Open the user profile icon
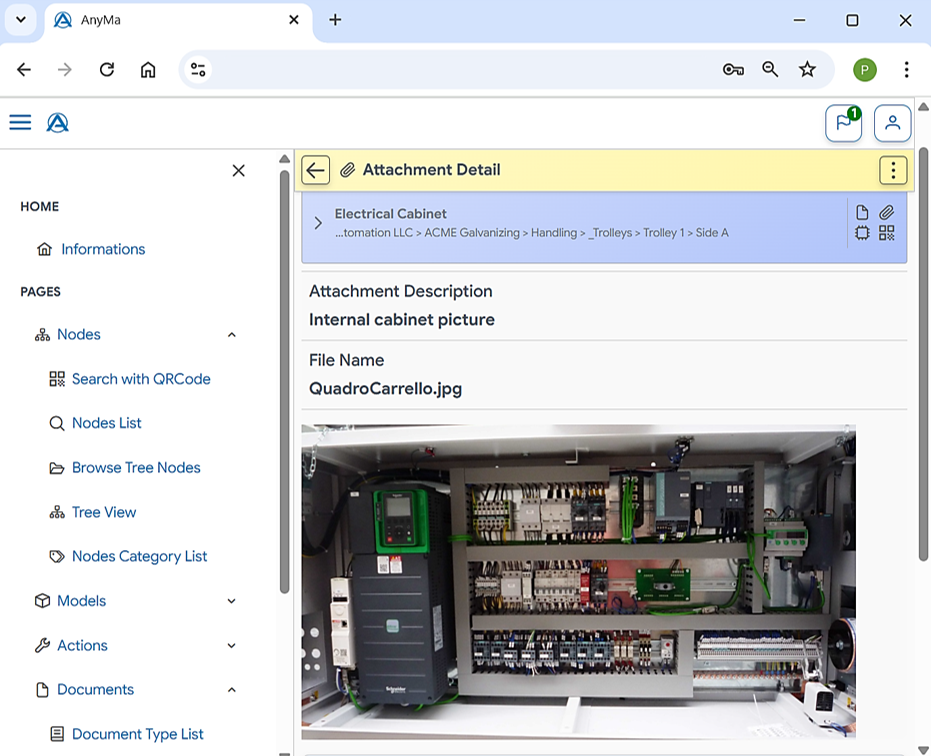This screenshot has width=931, height=756. pos(892,123)
